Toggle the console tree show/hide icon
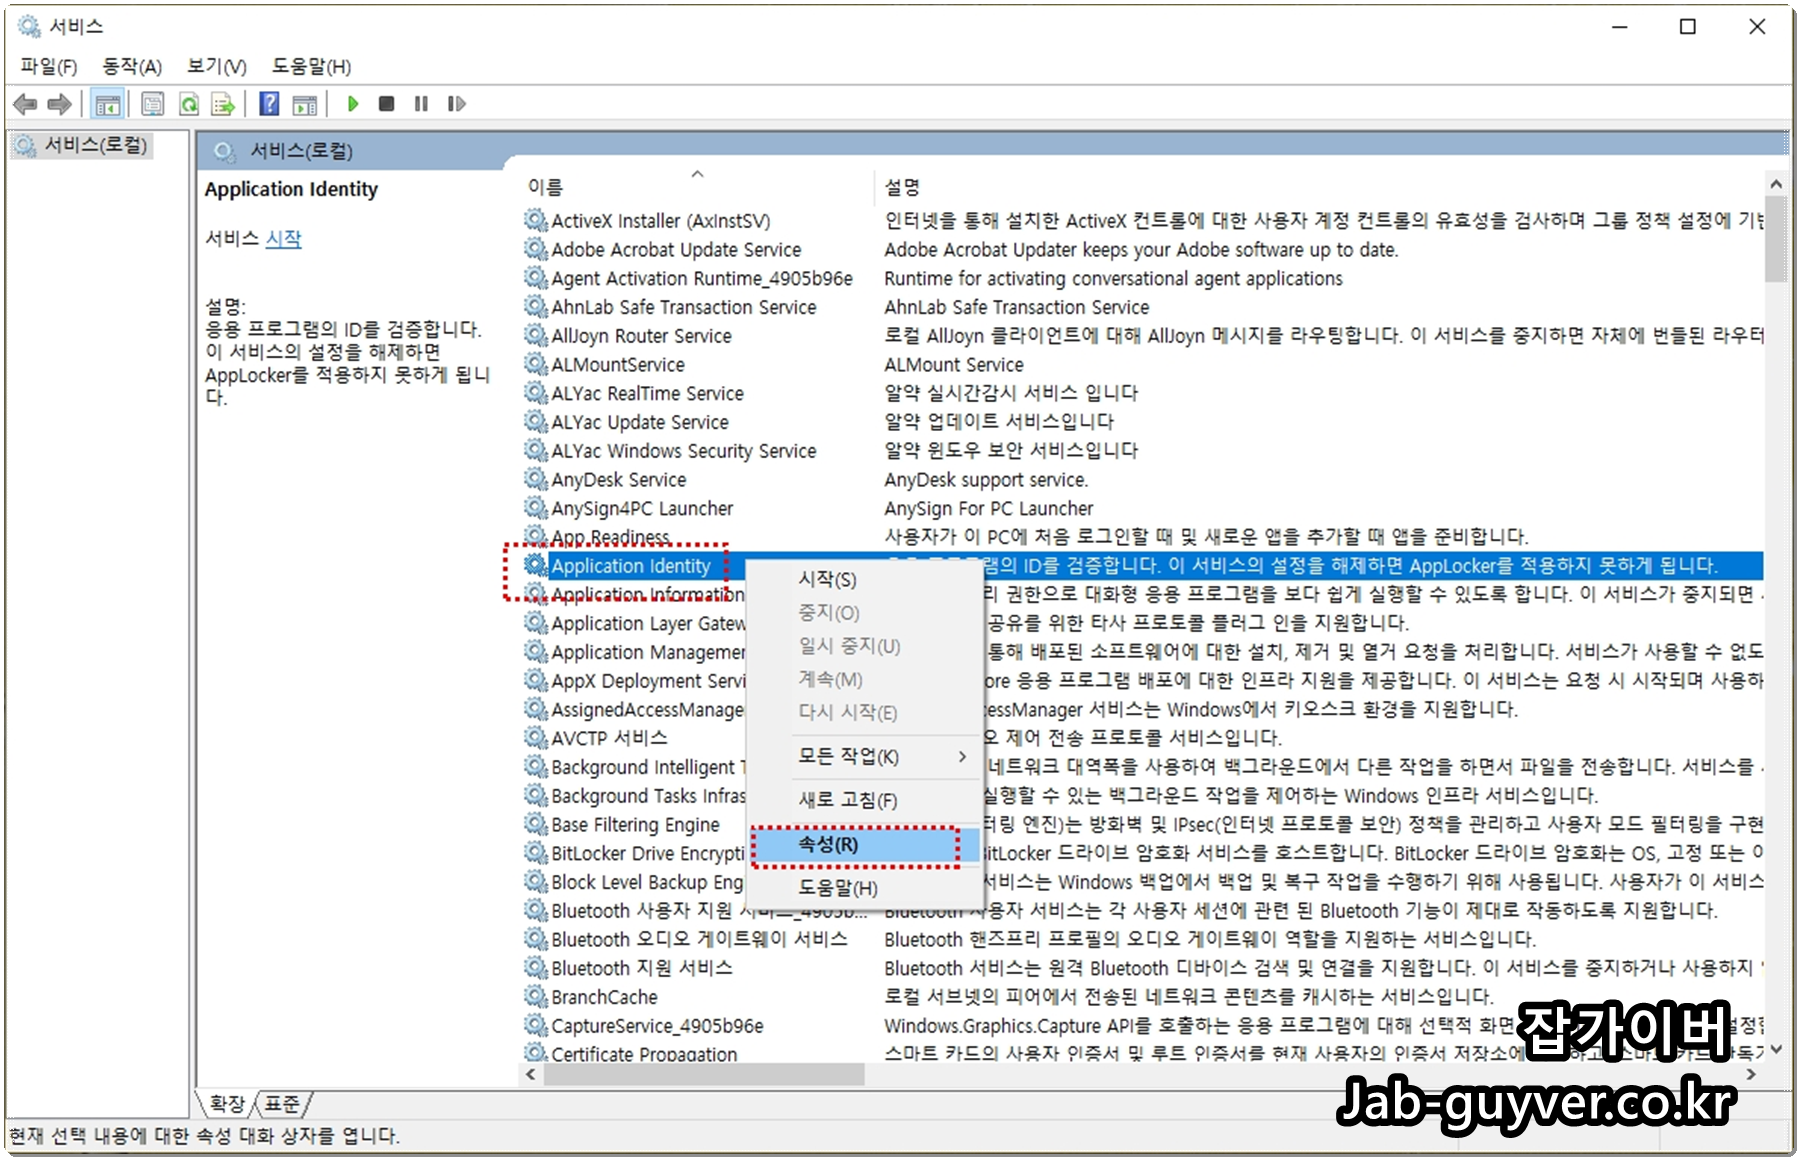1800x1160 pixels. click(108, 103)
